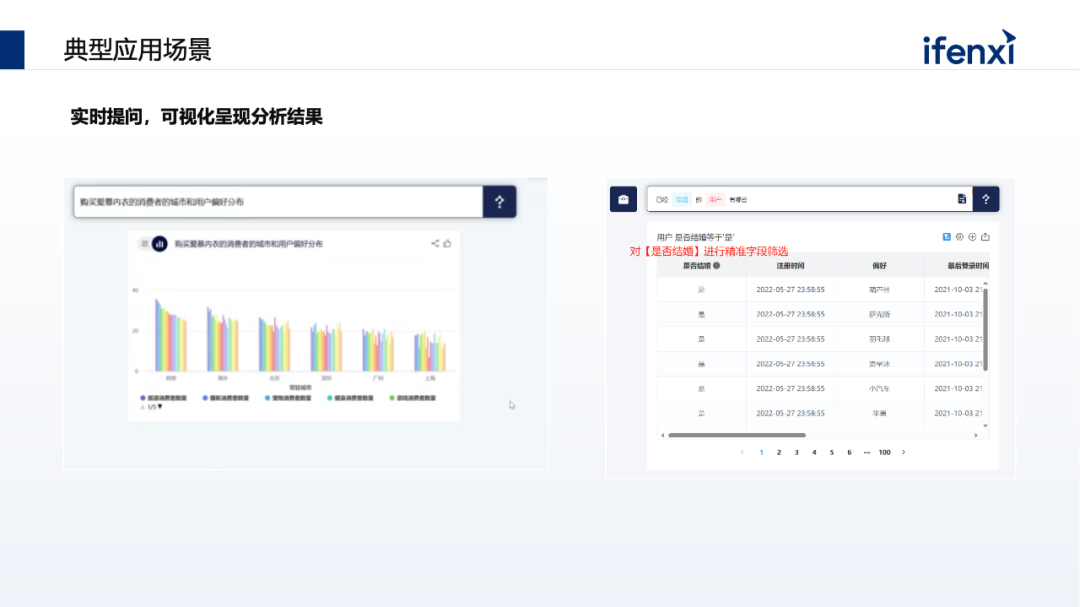The height and width of the screenshot is (607, 1080).
Task: Click the export icon above the data table
Action: (x=985, y=237)
